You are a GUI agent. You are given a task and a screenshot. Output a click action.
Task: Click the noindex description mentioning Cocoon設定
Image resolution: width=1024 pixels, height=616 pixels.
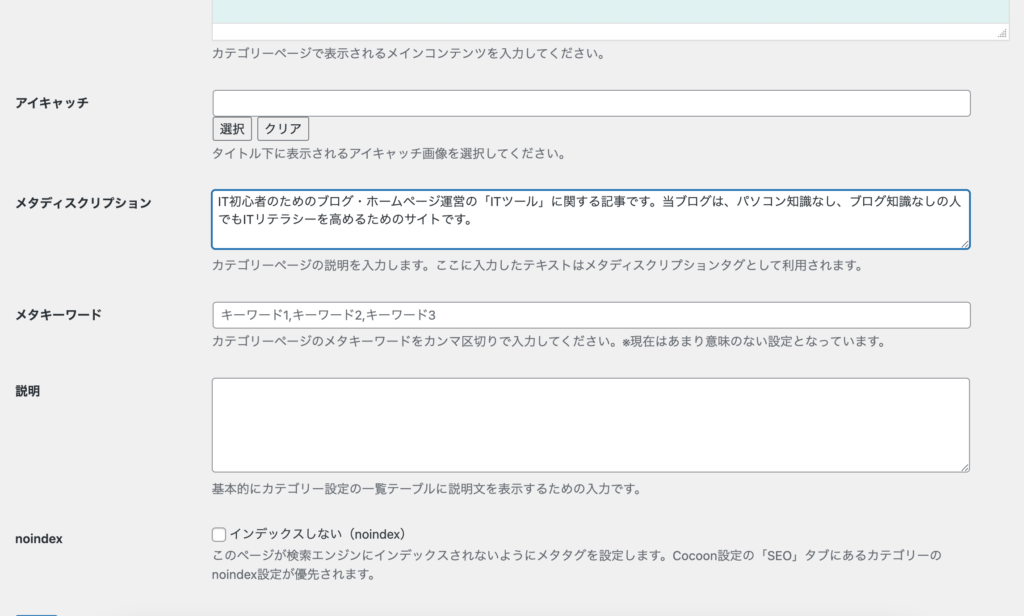[x=577, y=565]
